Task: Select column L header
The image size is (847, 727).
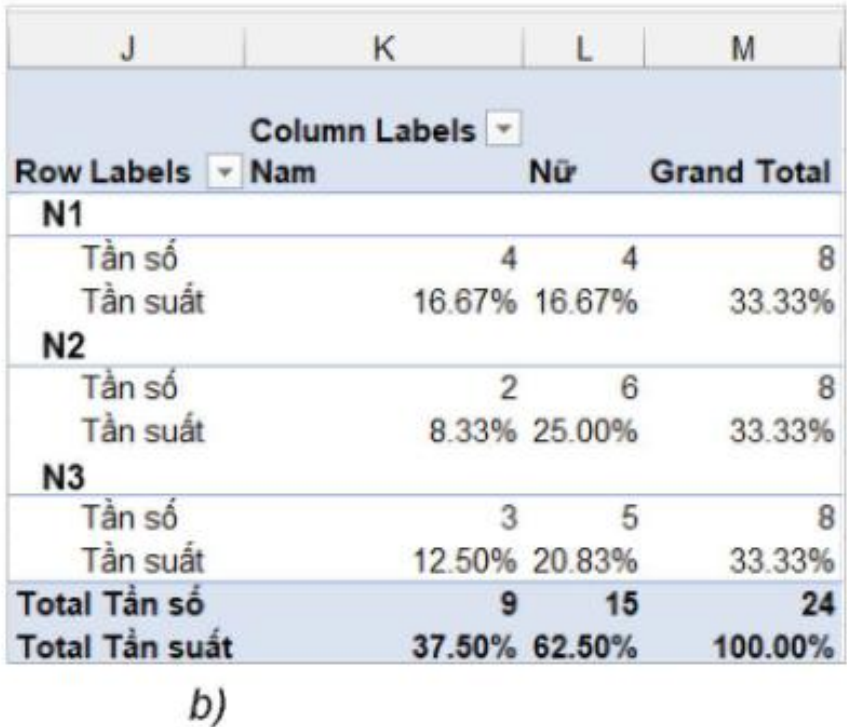Action: (584, 48)
